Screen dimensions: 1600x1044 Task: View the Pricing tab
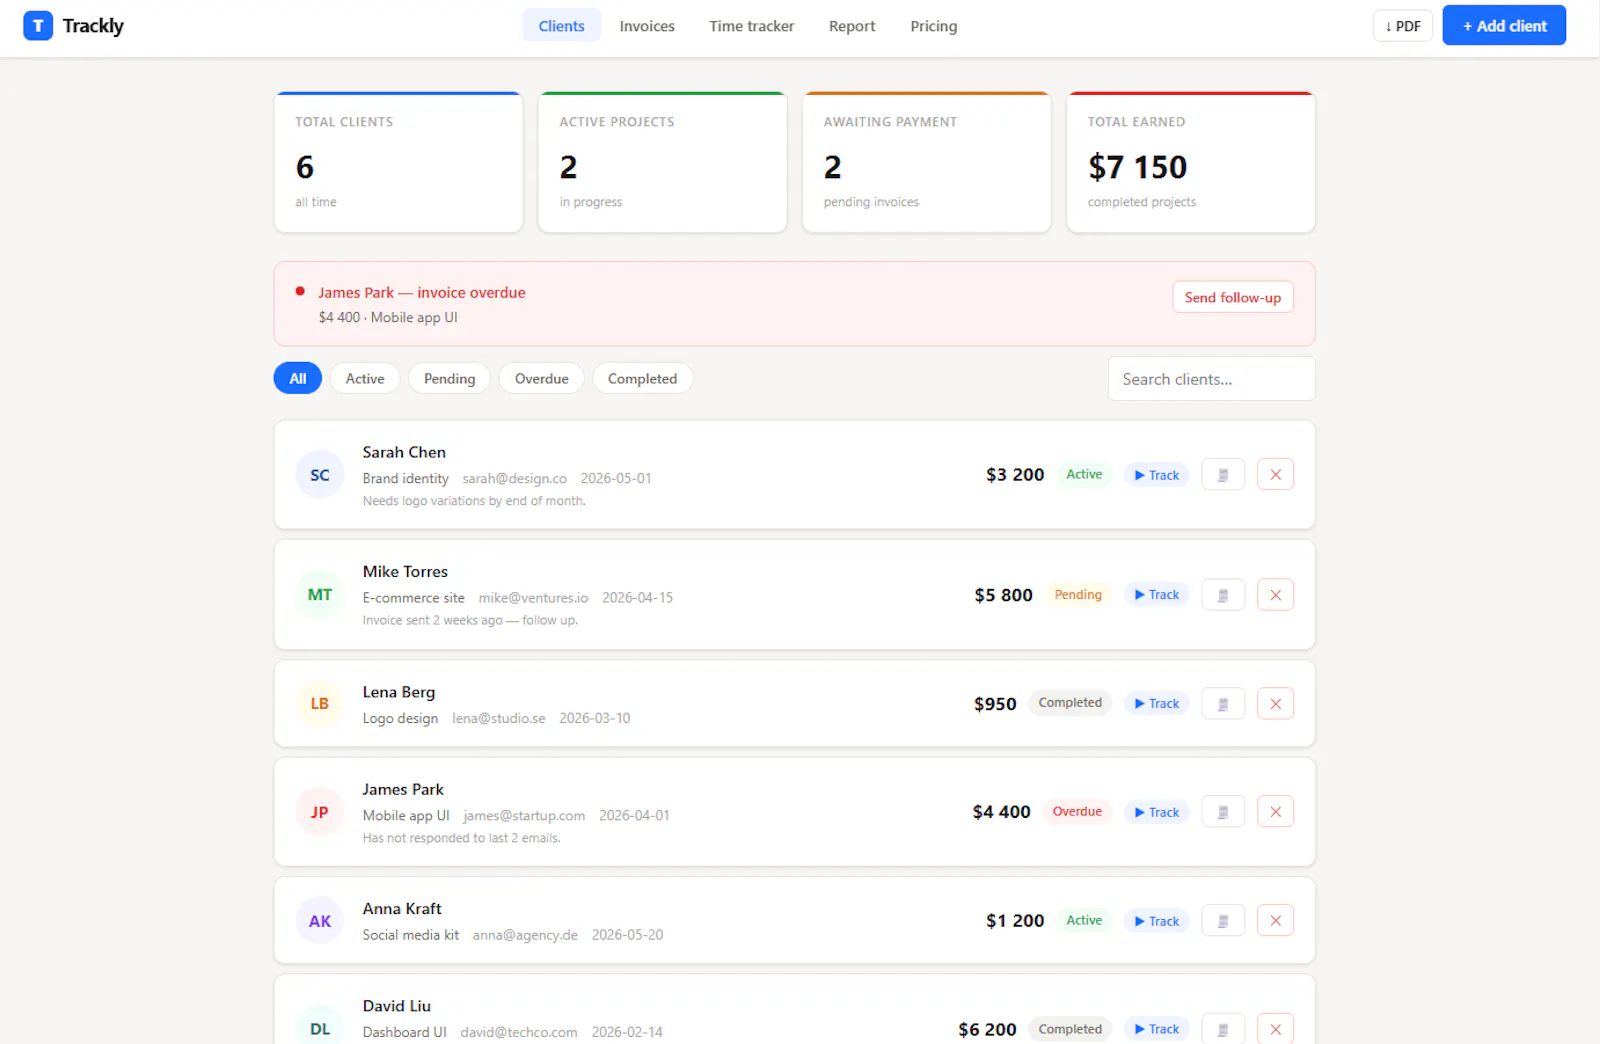click(934, 26)
